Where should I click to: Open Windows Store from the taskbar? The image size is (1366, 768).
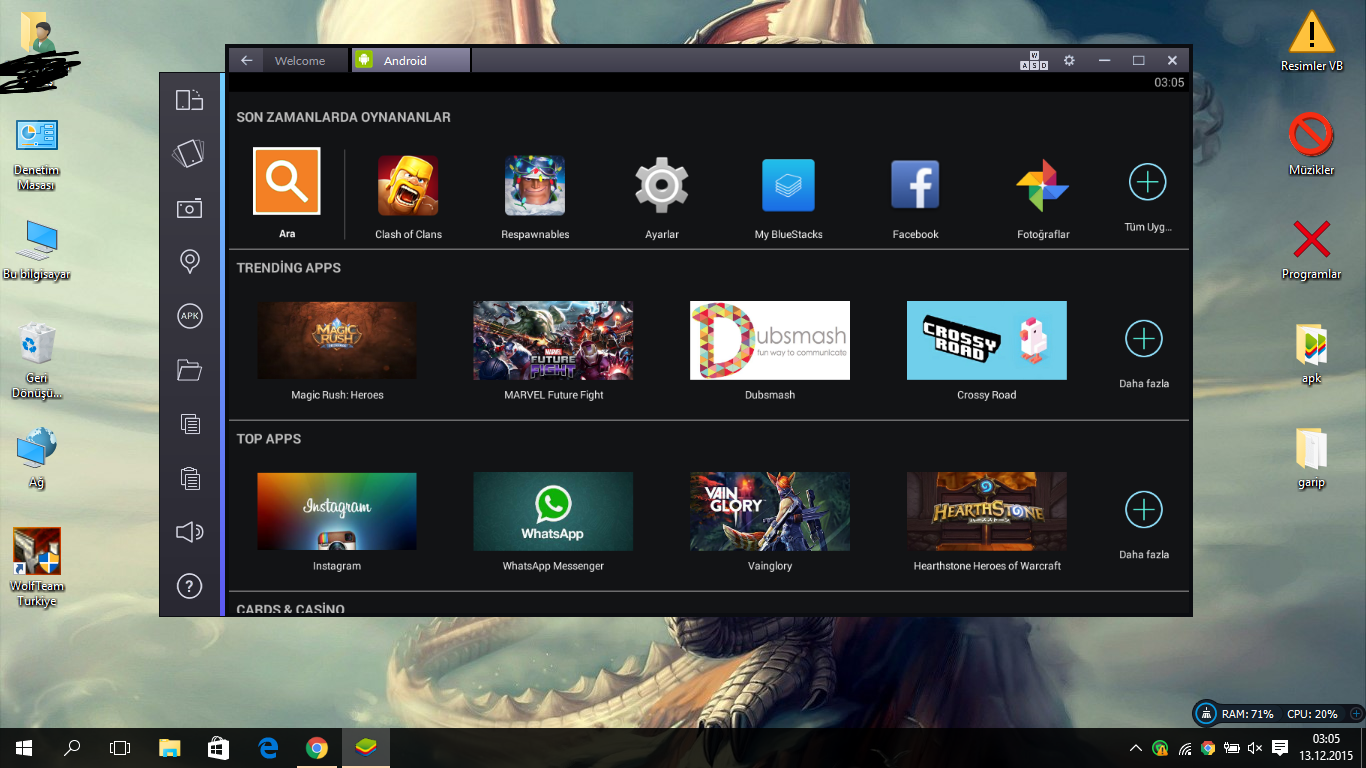(x=219, y=748)
